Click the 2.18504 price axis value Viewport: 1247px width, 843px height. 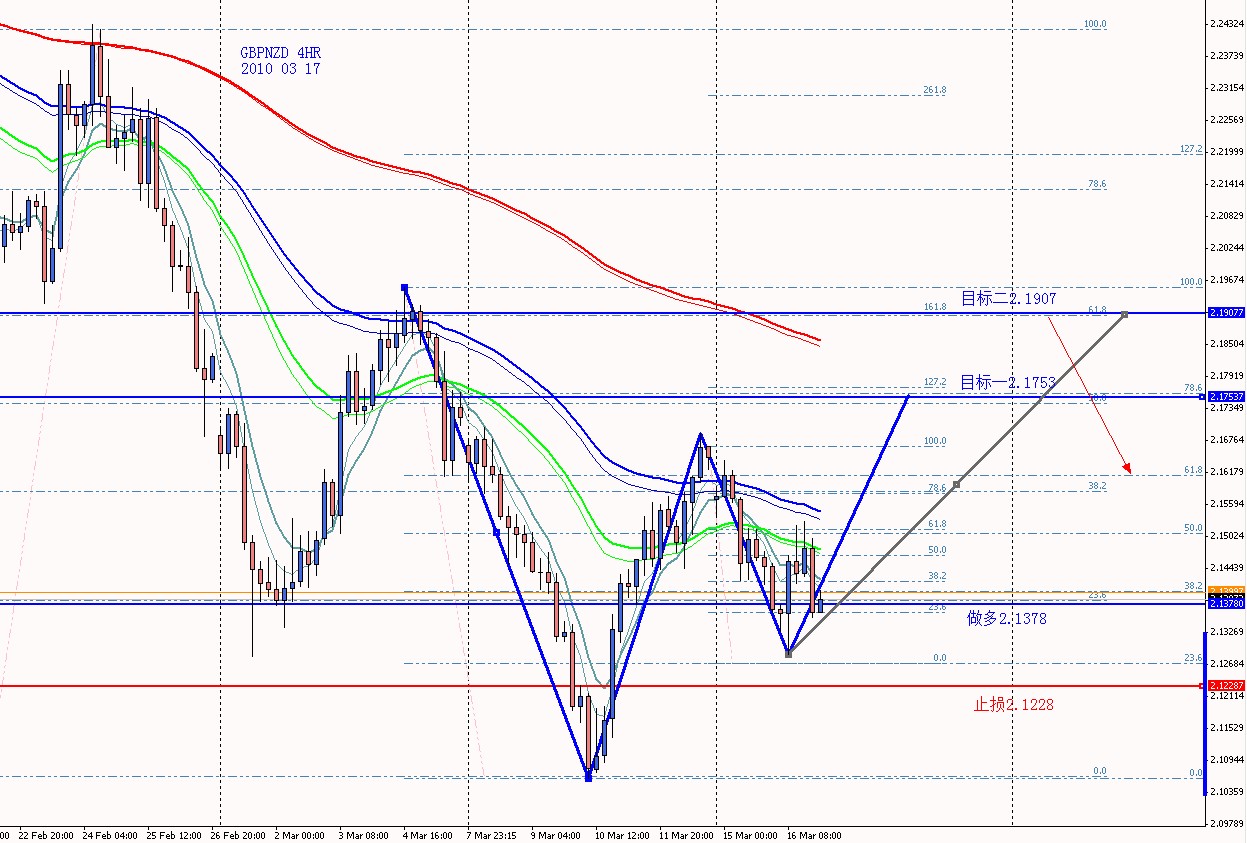tap(1225, 343)
